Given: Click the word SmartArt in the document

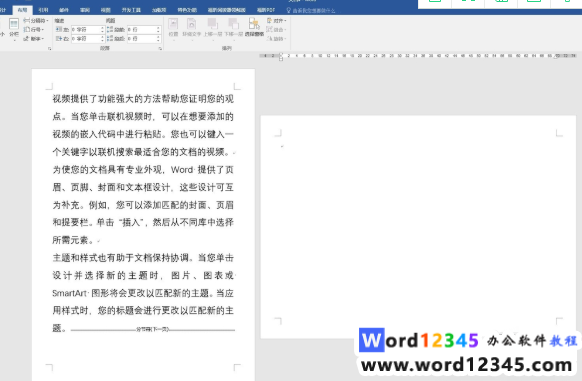Looking at the screenshot, I should coord(69,293).
